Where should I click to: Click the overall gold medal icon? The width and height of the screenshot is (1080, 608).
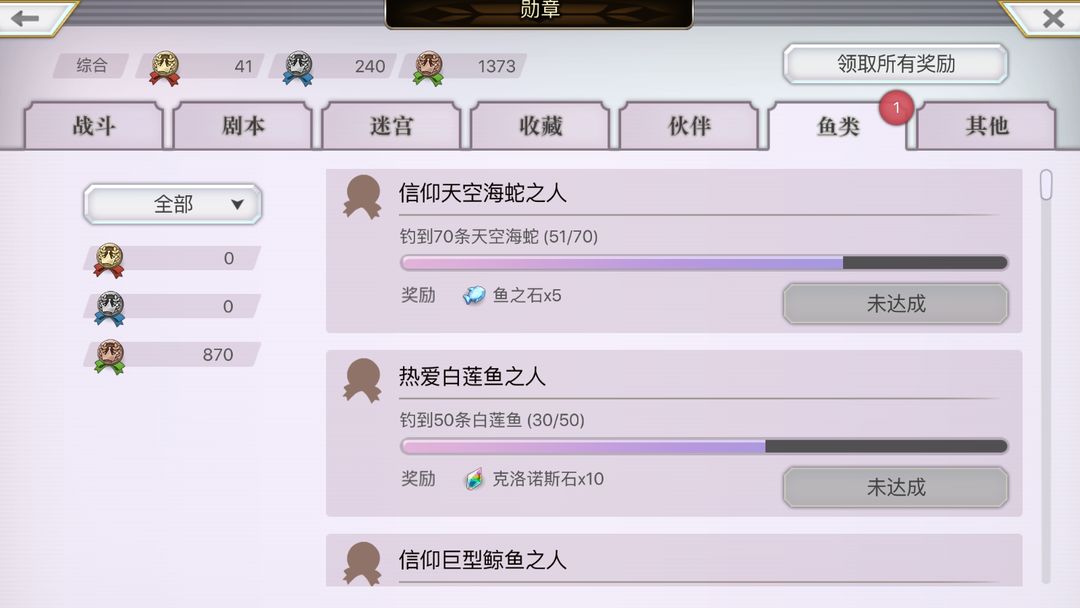click(x=165, y=68)
